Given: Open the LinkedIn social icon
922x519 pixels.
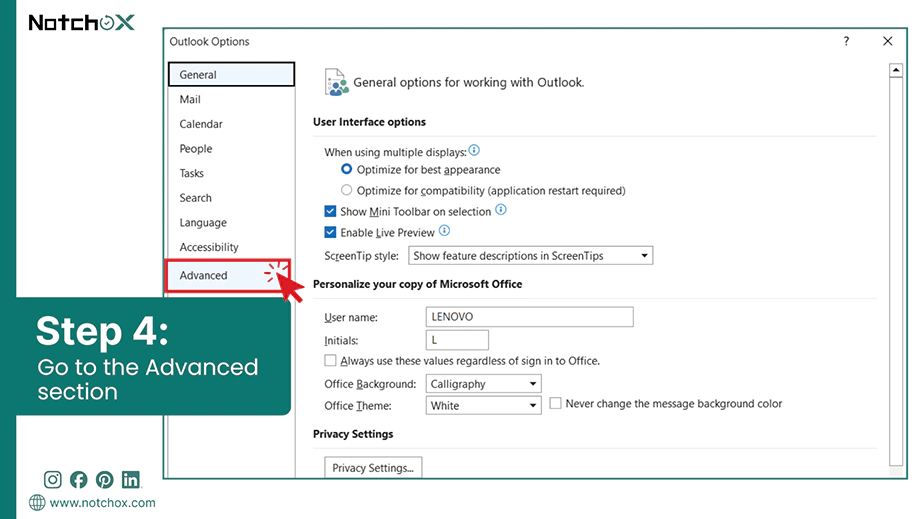Looking at the screenshot, I should click(131, 480).
